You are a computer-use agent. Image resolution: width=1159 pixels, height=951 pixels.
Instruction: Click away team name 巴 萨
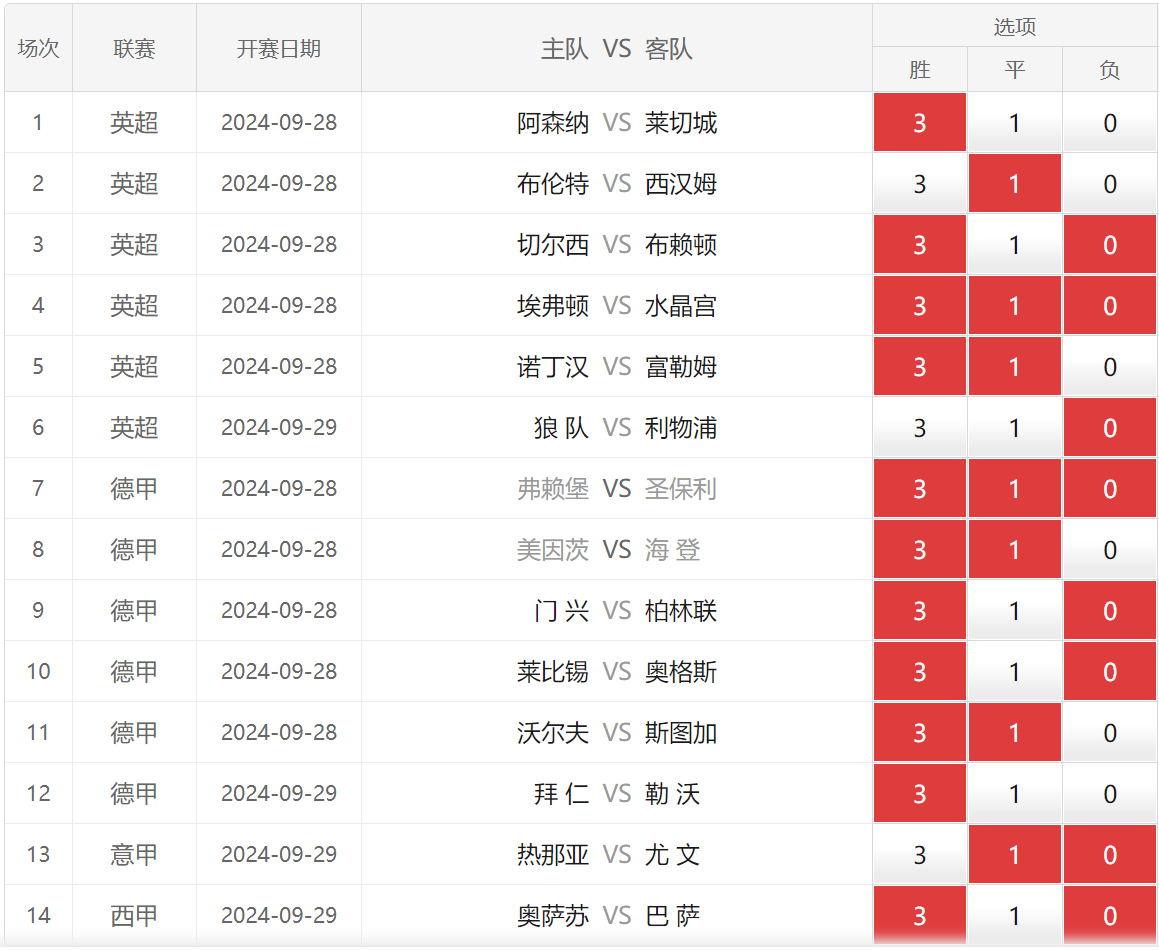click(673, 916)
